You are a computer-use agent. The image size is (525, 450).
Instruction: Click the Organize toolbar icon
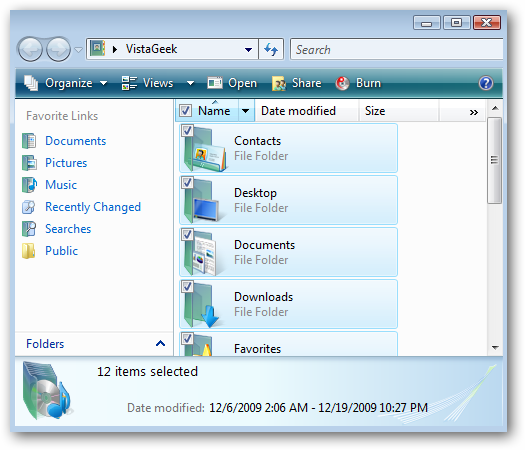pyautogui.click(x=31, y=83)
